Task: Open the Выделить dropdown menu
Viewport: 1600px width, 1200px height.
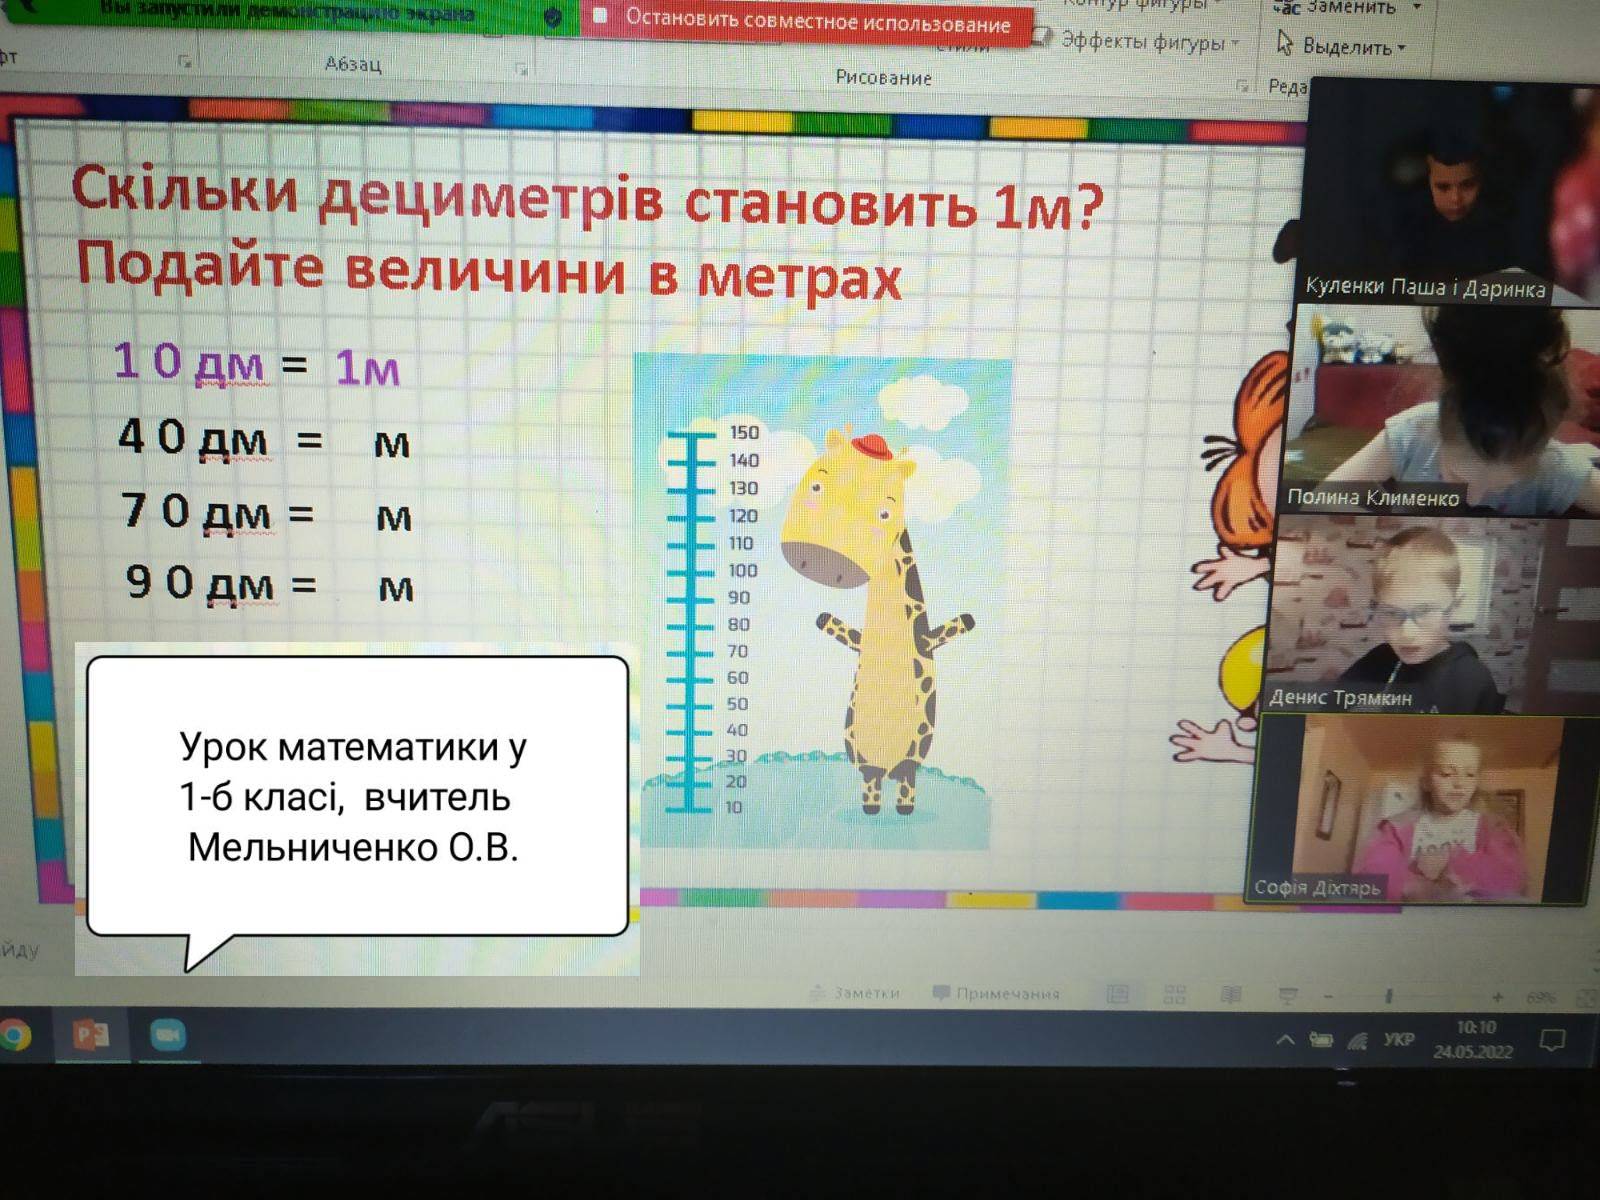Action: click(1343, 46)
